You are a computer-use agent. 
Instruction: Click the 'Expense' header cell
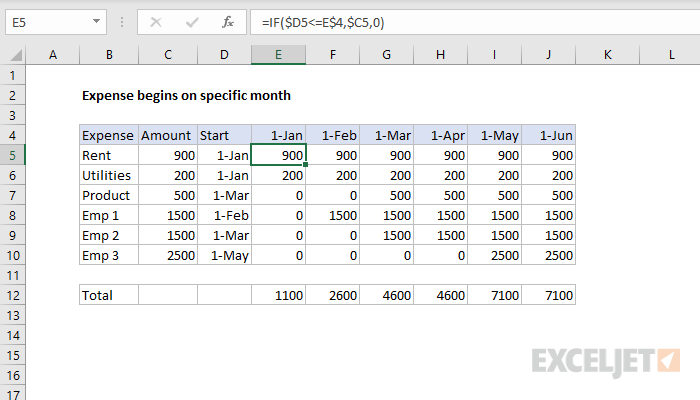[x=109, y=135]
